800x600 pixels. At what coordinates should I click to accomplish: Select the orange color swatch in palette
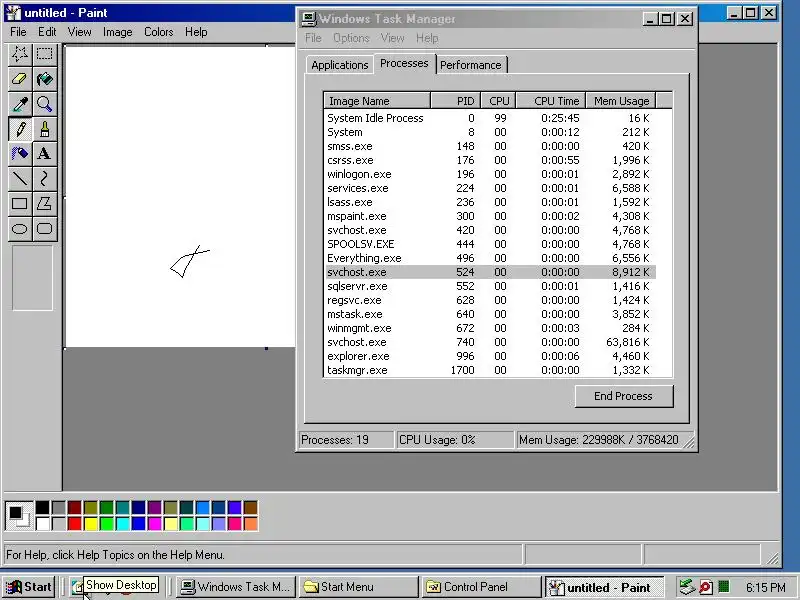coord(251,523)
